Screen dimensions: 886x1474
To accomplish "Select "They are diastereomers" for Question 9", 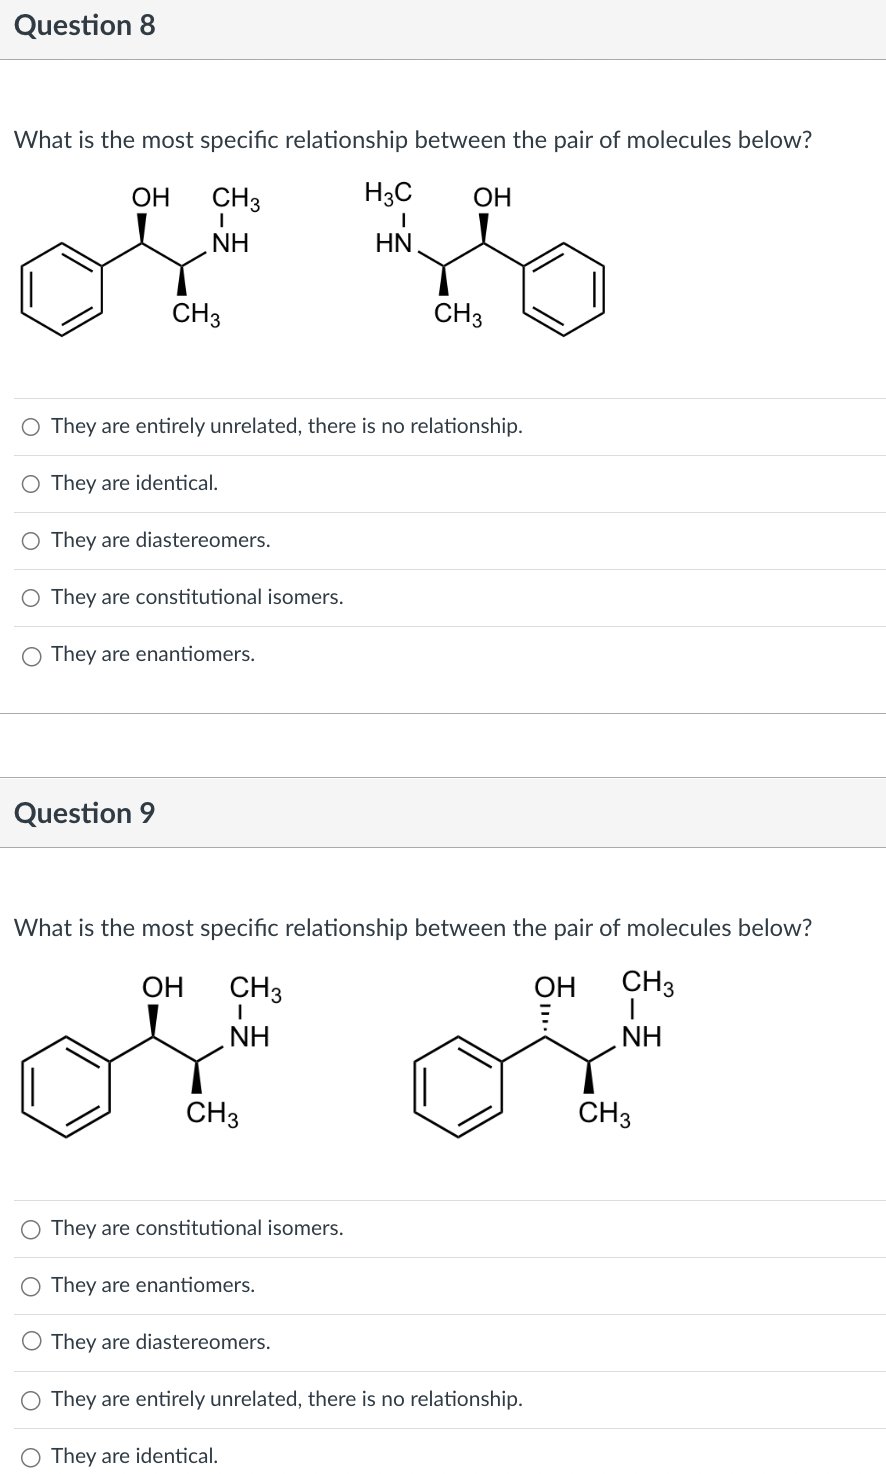I will click(x=31, y=1342).
